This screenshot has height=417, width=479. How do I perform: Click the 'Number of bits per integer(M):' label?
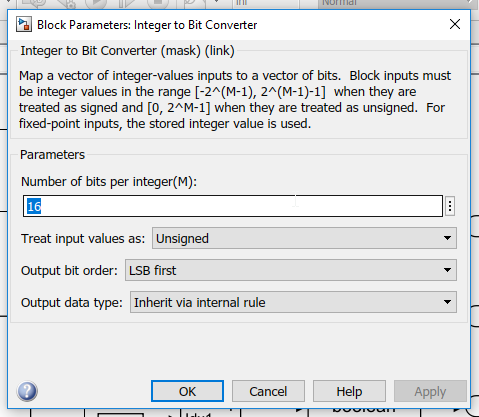coord(109,182)
